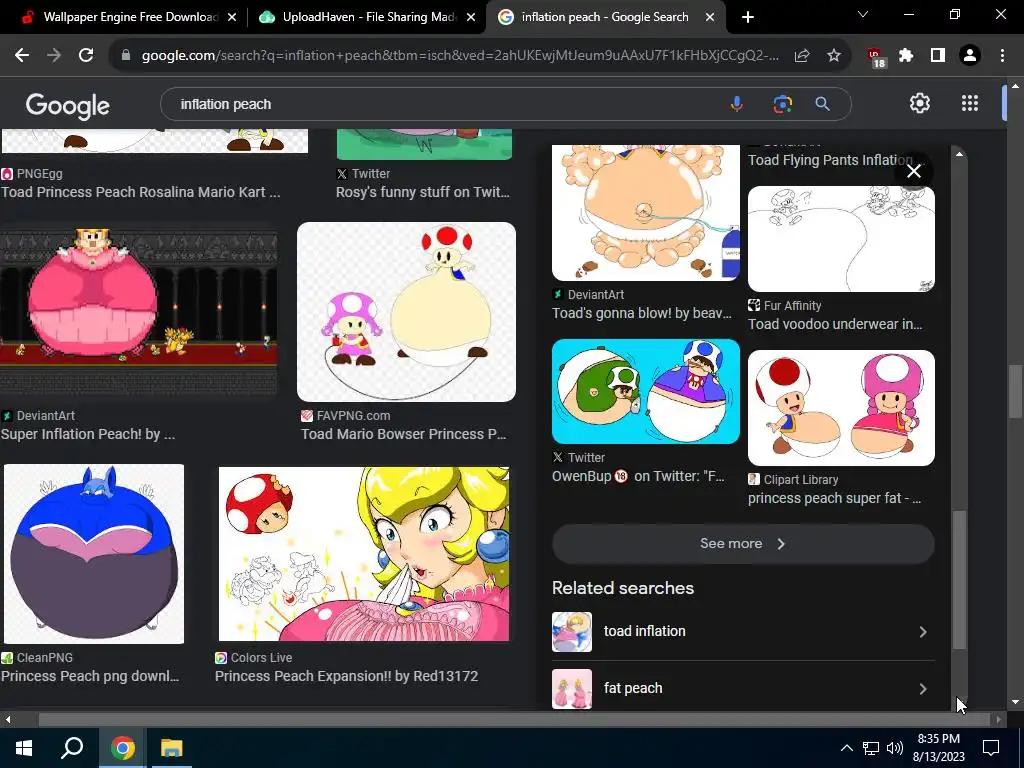Screen dimensions: 1024x768
Task: Open Windows taskbar search
Action: coord(72,748)
